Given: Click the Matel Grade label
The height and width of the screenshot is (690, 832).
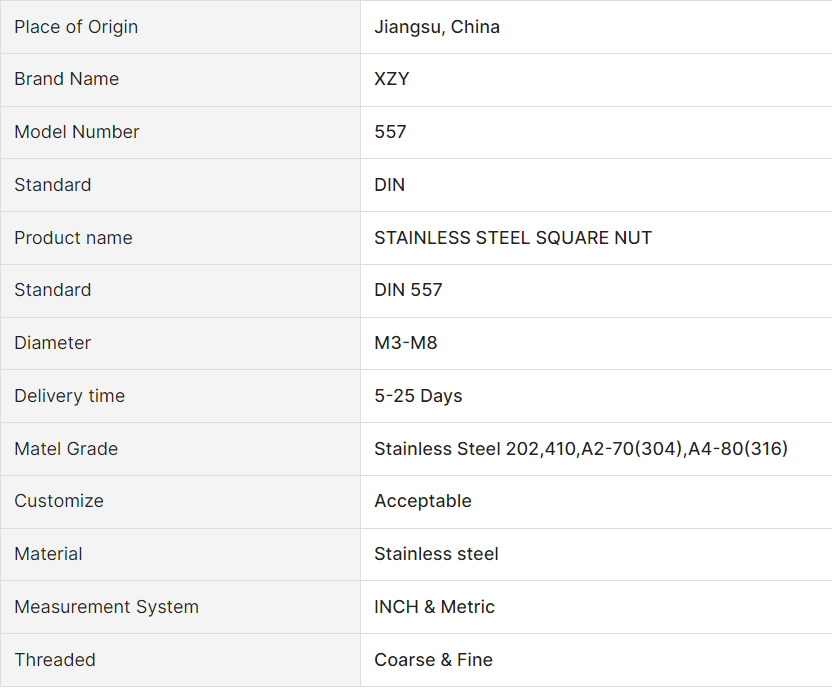Looking at the screenshot, I should [66, 449].
